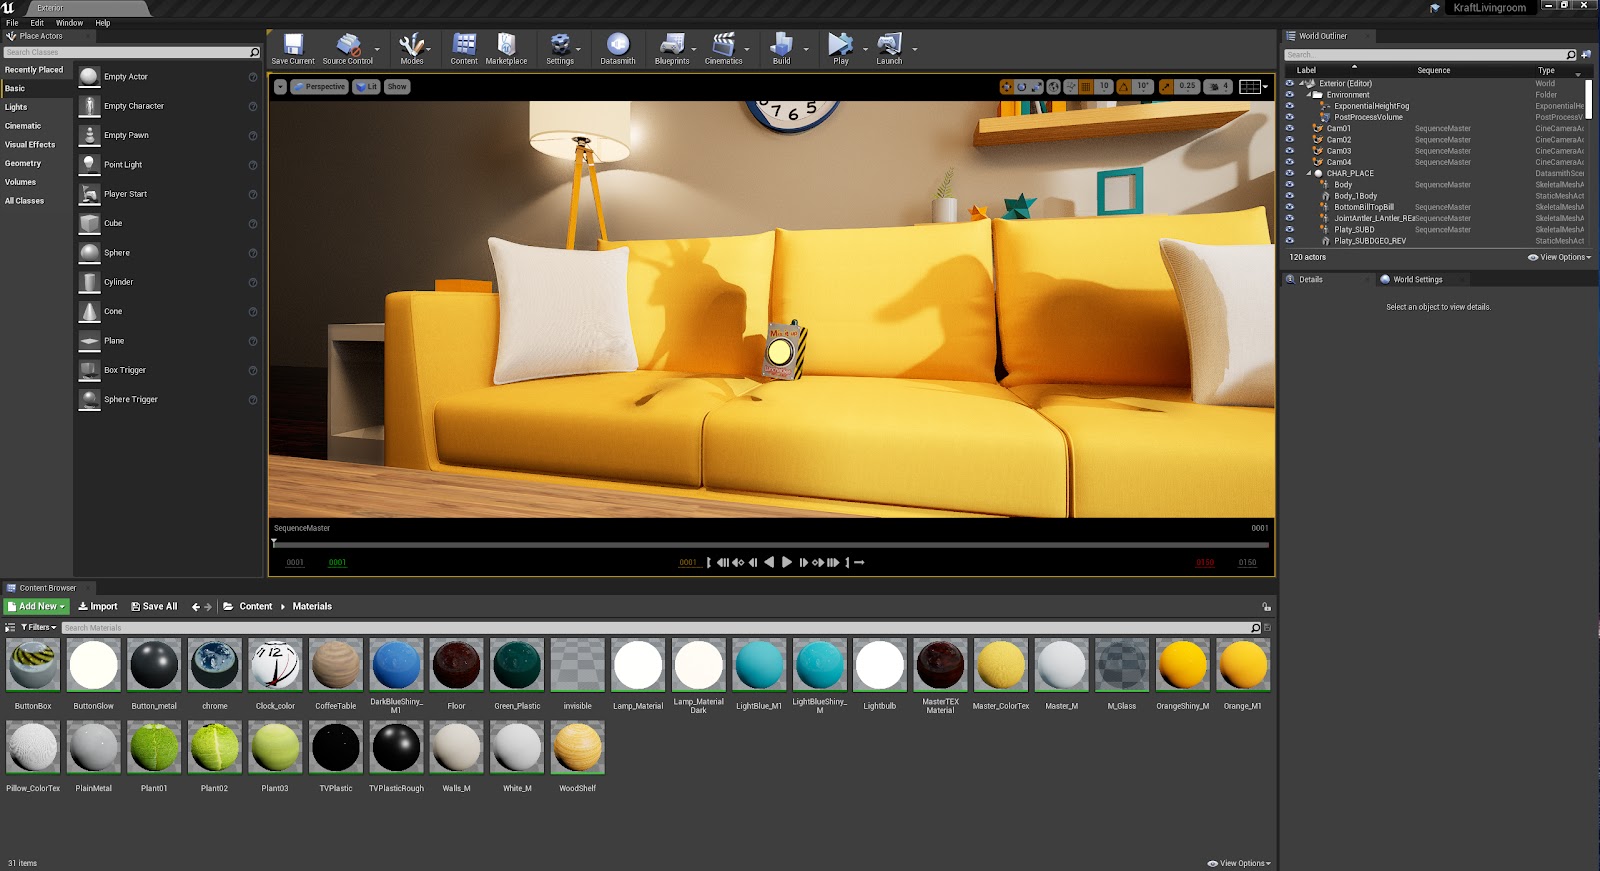Image resolution: width=1600 pixels, height=871 pixels.
Task: Toggle the Lit view mode button
Action: pos(366,87)
